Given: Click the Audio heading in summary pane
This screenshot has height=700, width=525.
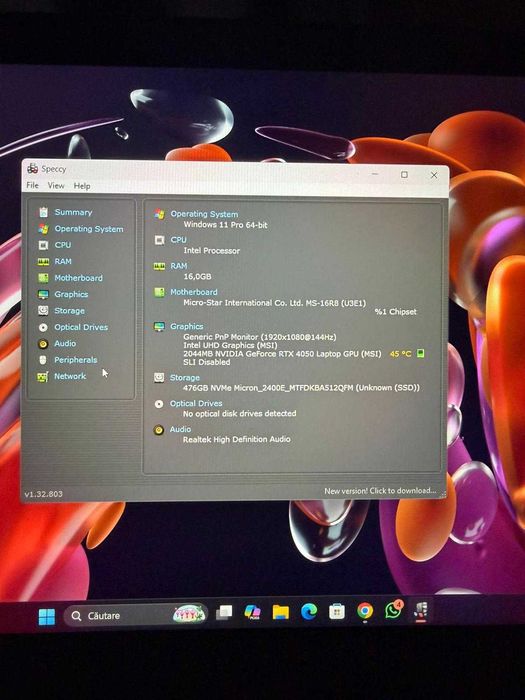Looking at the screenshot, I should pyautogui.click(x=180, y=429).
